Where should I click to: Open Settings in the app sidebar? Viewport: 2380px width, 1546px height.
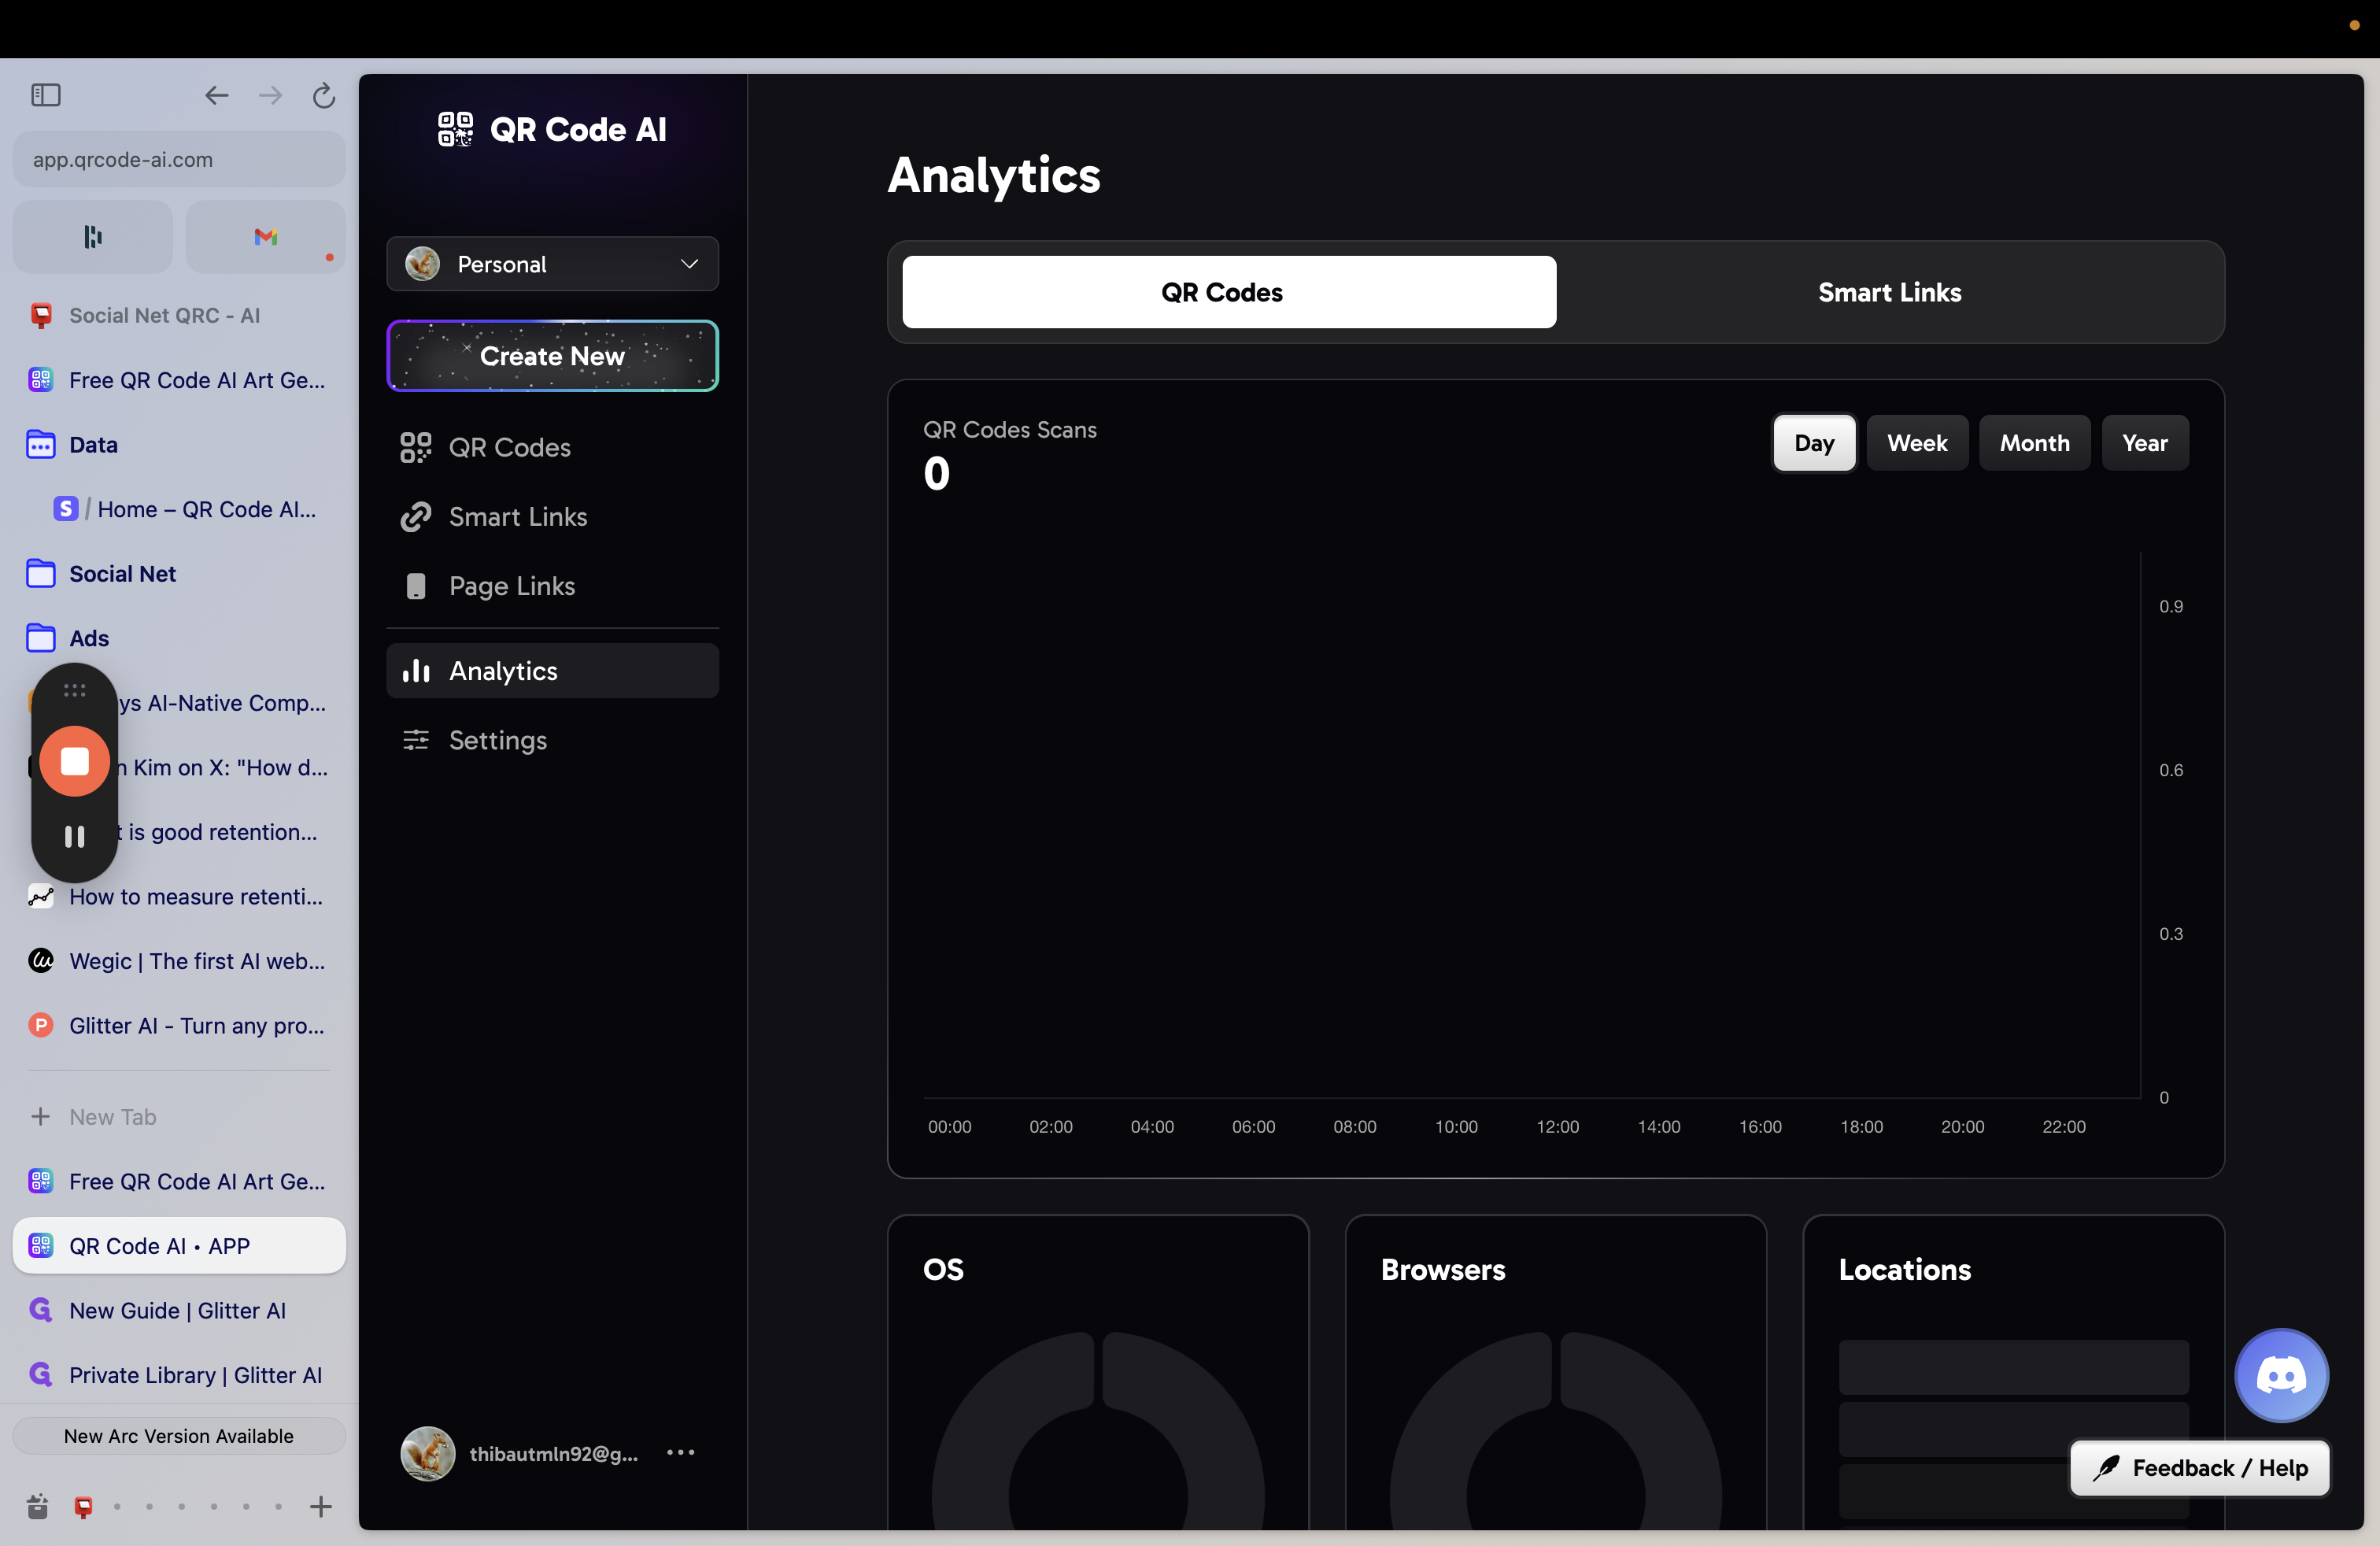(552, 740)
